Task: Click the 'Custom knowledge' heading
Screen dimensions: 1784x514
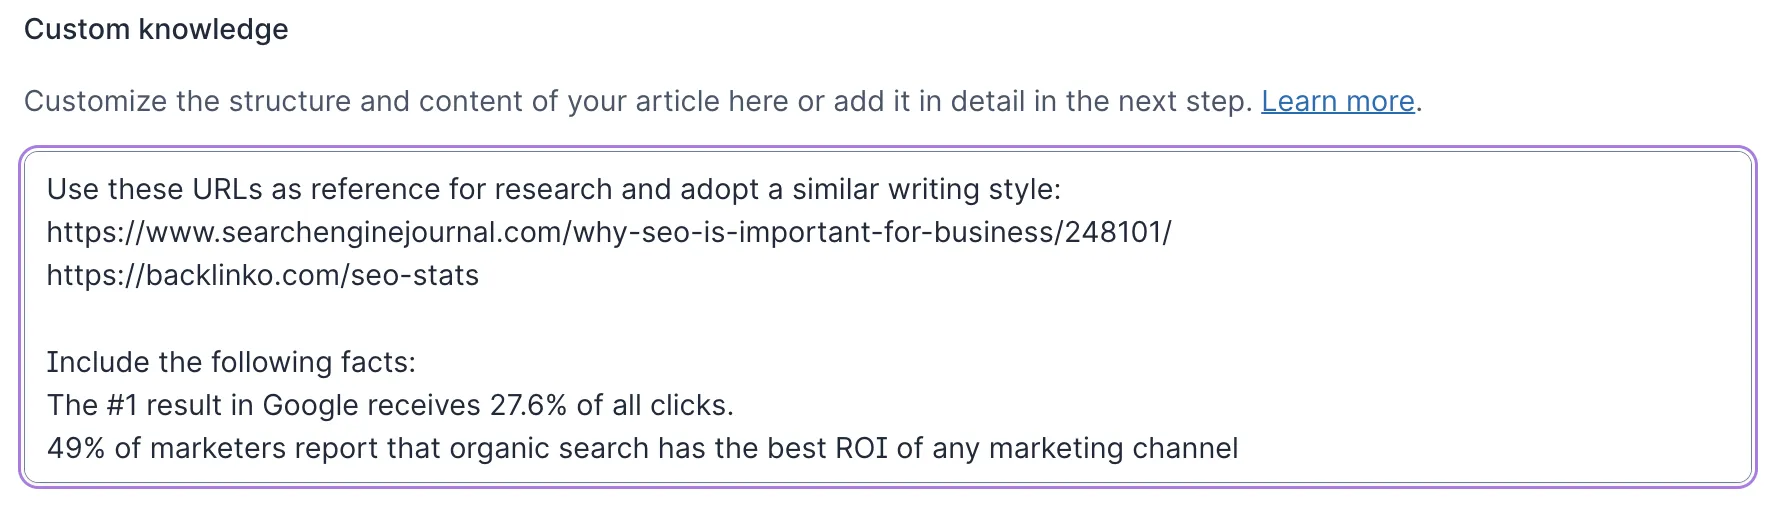Action: click(156, 30)
